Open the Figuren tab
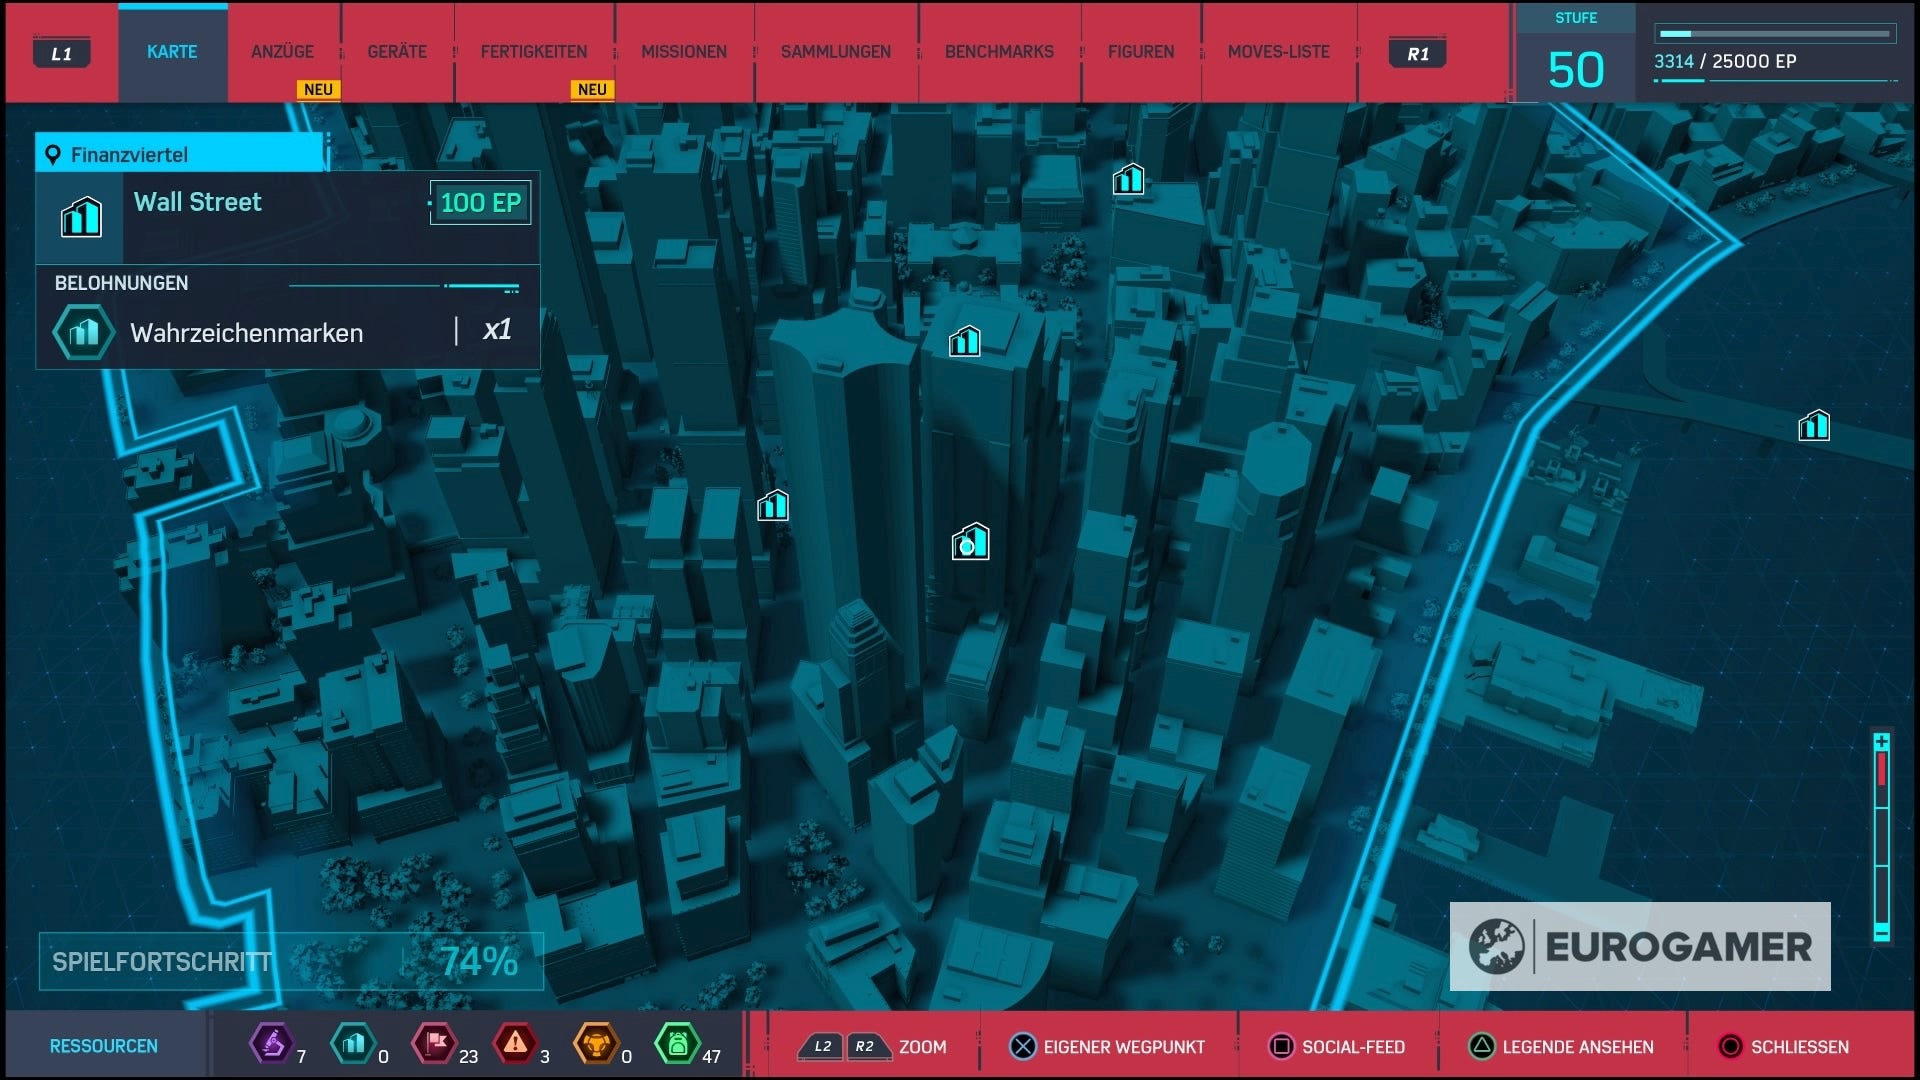 click(1141, 52)
